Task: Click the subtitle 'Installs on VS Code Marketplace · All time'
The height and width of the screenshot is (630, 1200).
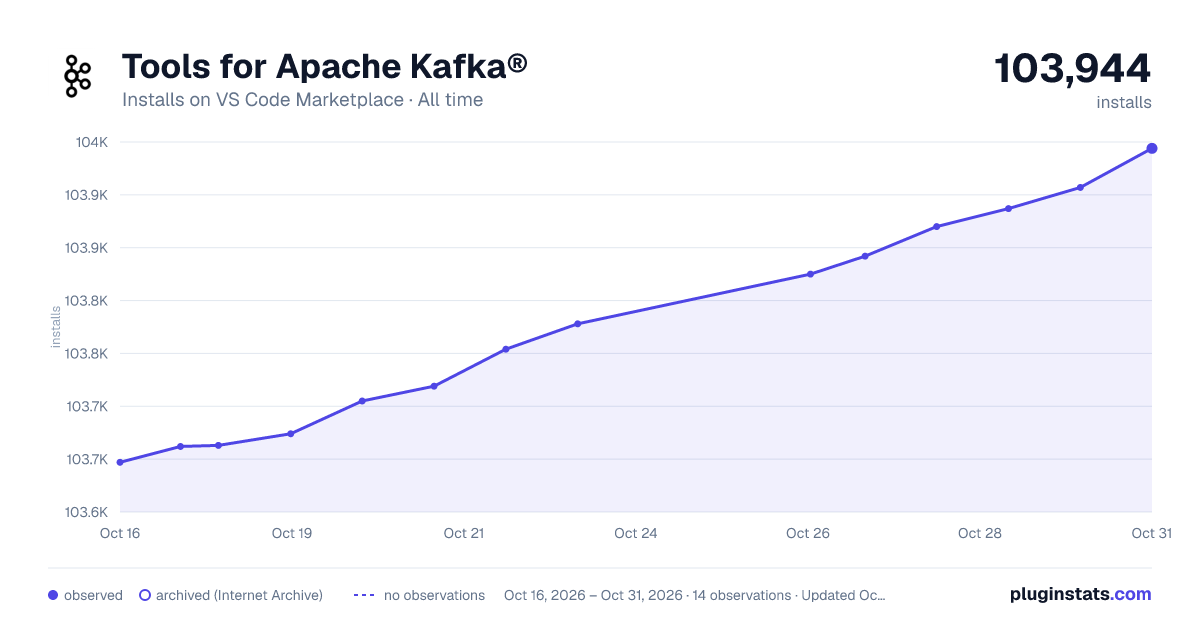Action: [x=302, y=100]
